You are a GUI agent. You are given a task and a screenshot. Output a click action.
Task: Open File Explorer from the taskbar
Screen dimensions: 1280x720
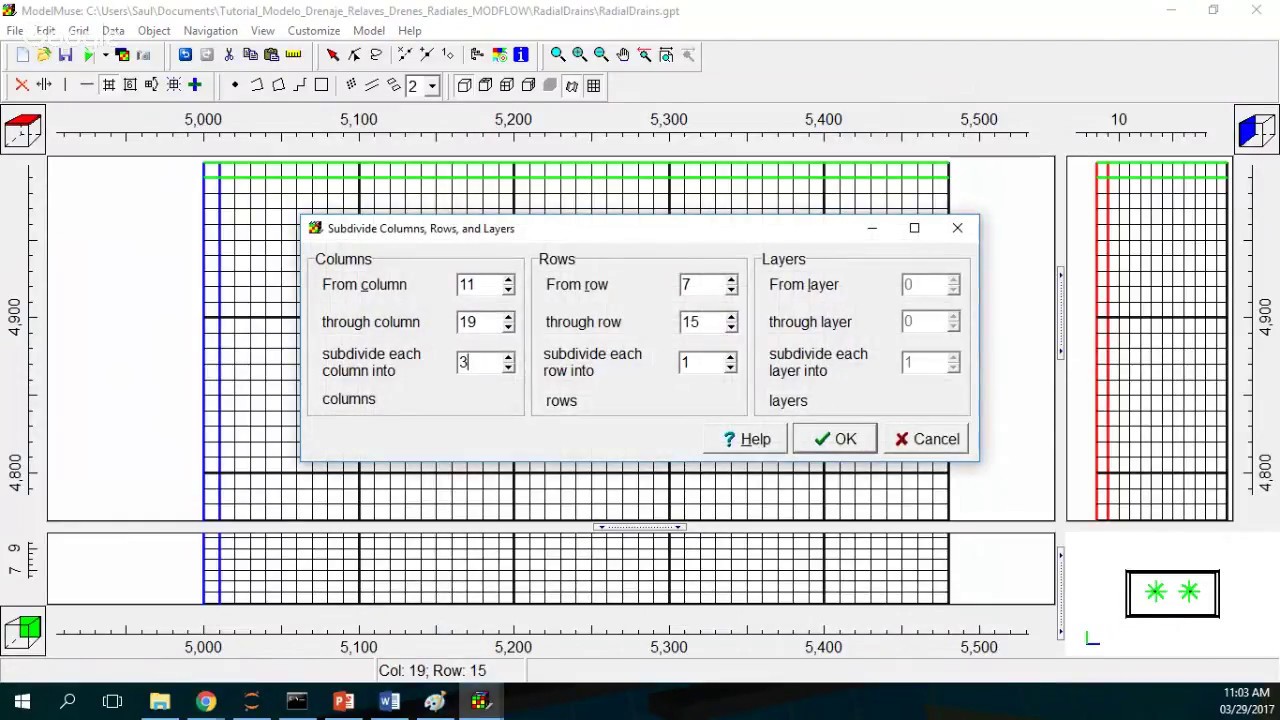click(160, 701)
